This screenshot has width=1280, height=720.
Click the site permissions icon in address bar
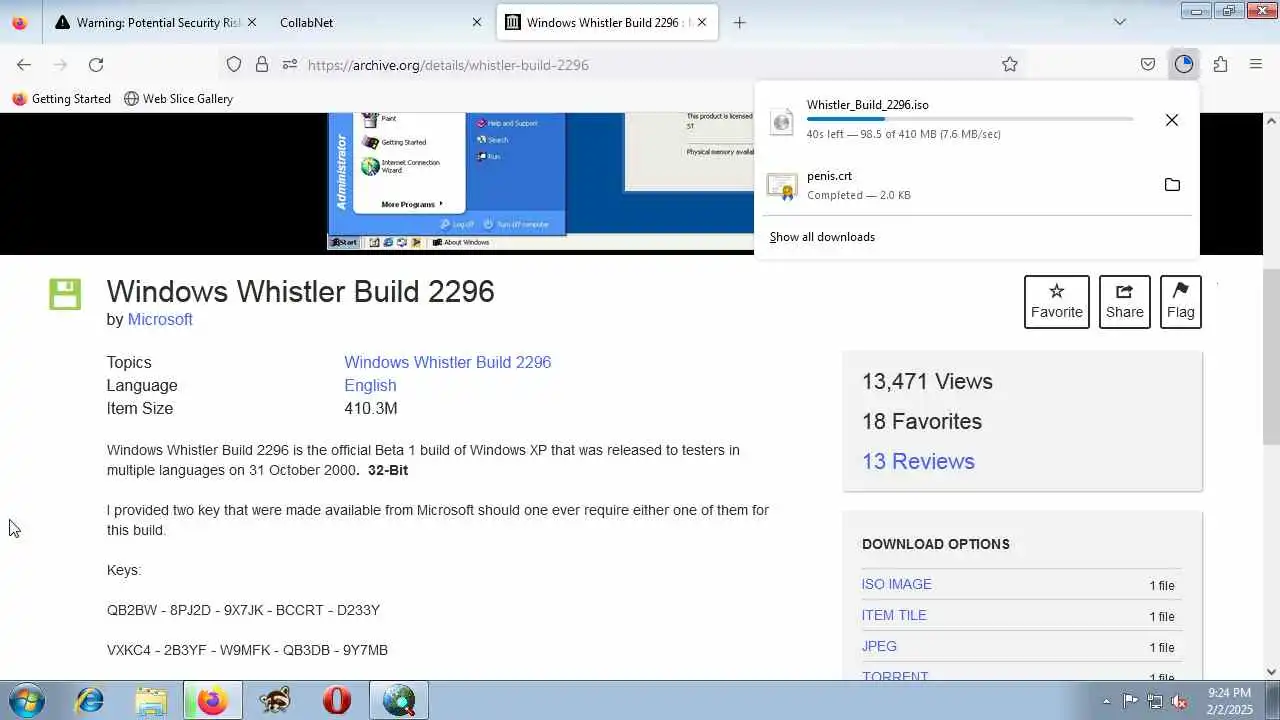pyautogui.click(x=290, y=64)
